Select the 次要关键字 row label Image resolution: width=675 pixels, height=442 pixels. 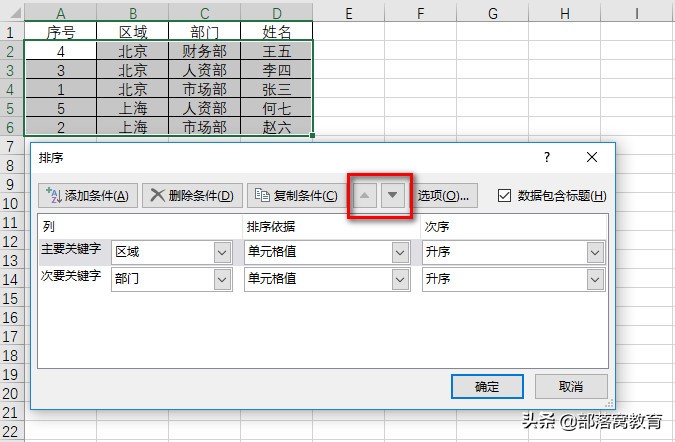pos(71,275)
